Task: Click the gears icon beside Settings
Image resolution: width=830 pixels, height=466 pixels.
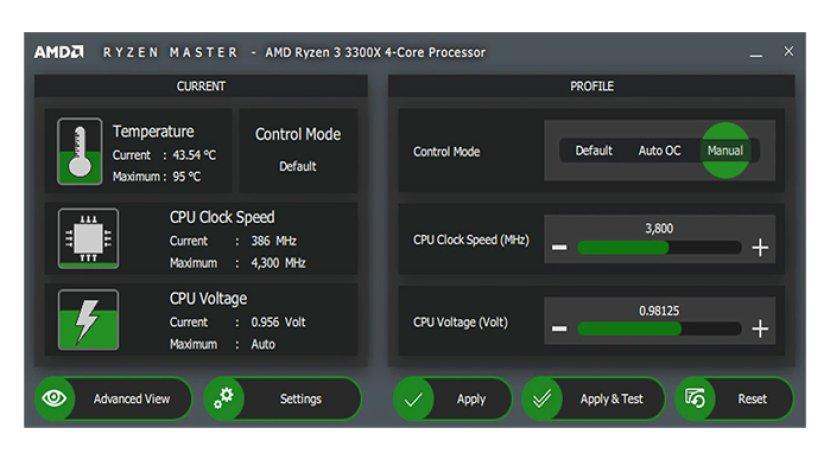Action: coord(223,398)
